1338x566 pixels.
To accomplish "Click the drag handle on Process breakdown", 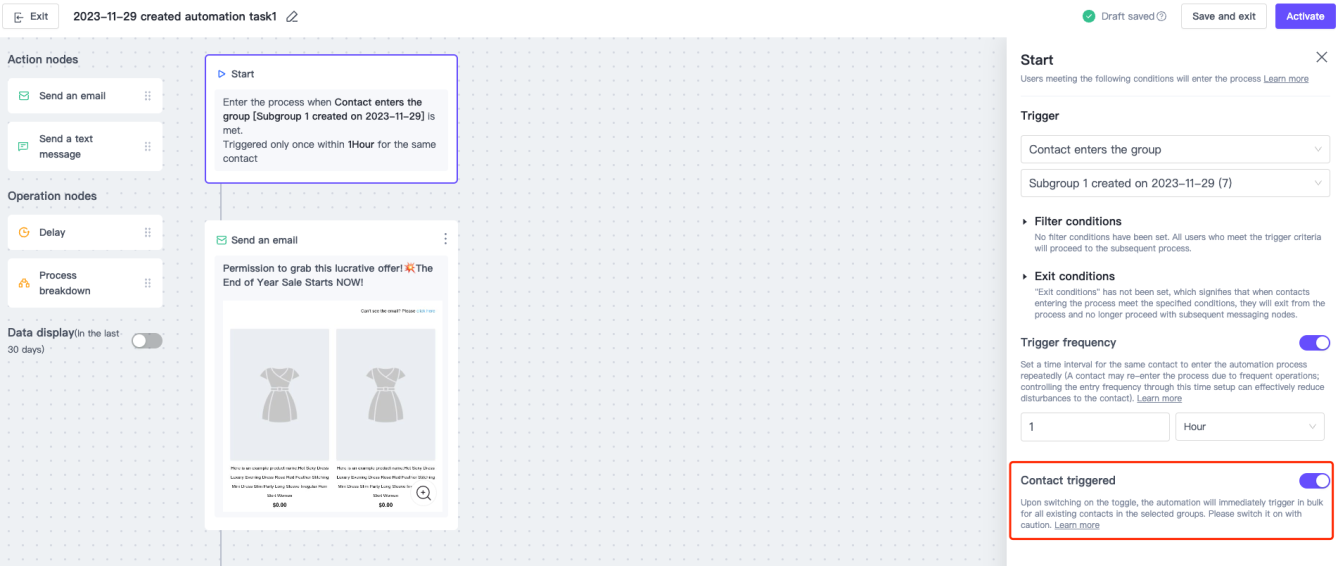I will [x=148, y=283].
